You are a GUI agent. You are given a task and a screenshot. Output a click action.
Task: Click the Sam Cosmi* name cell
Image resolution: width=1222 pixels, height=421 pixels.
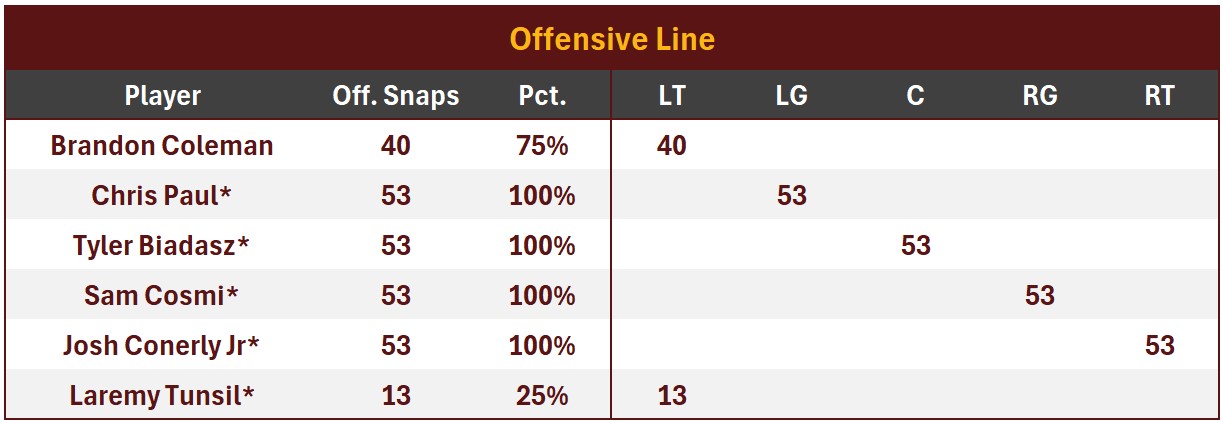[x=162, y=296]
